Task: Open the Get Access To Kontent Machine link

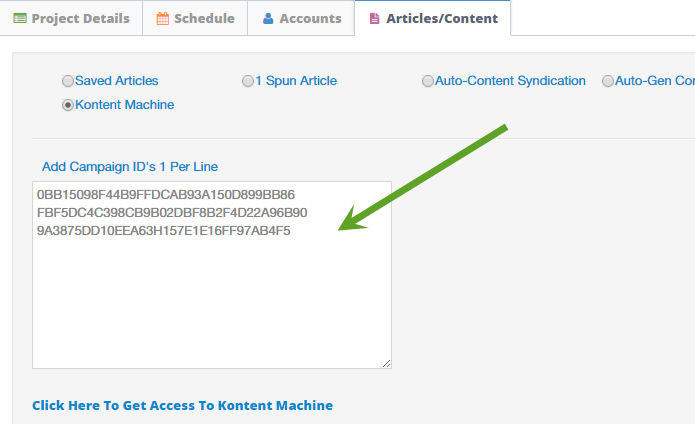Action: (x=183, y=405)
